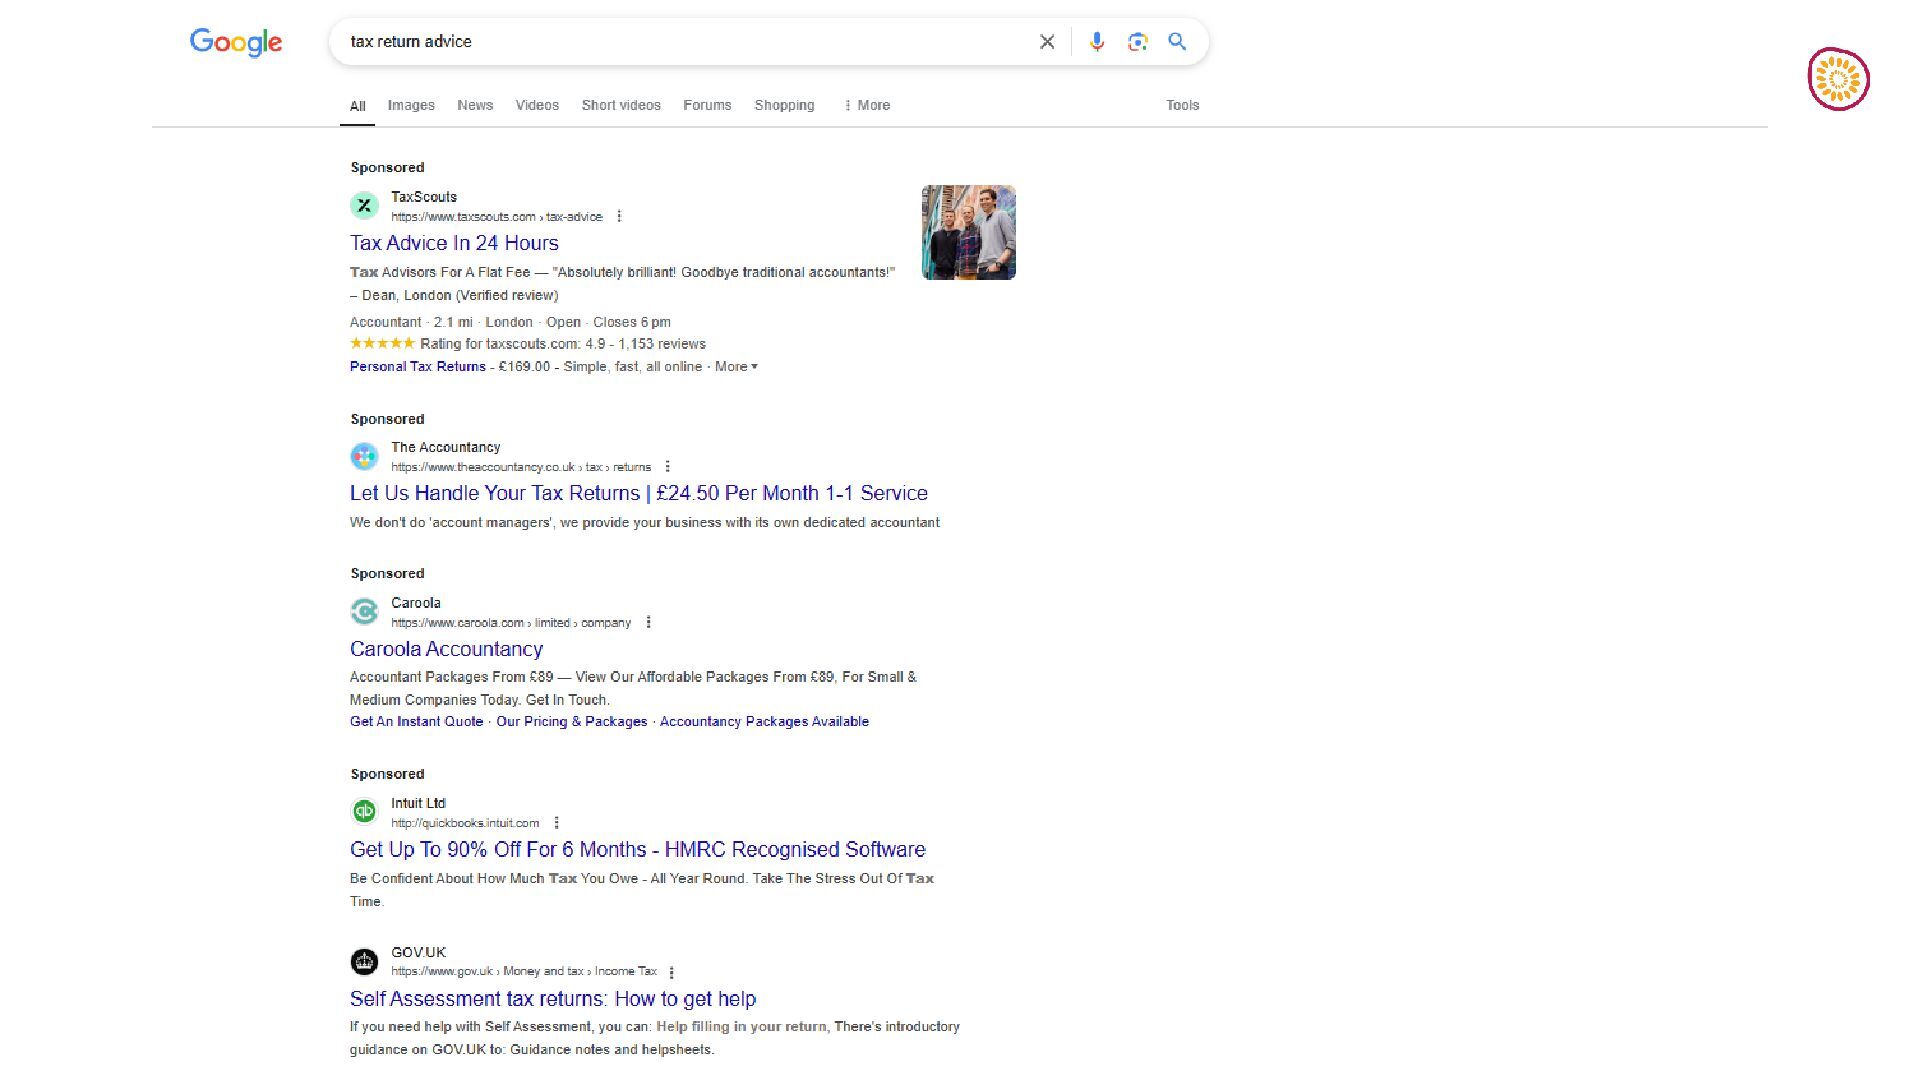
Task: Click the http://quickbooks.intuit.com URL text
Action: 465,823
